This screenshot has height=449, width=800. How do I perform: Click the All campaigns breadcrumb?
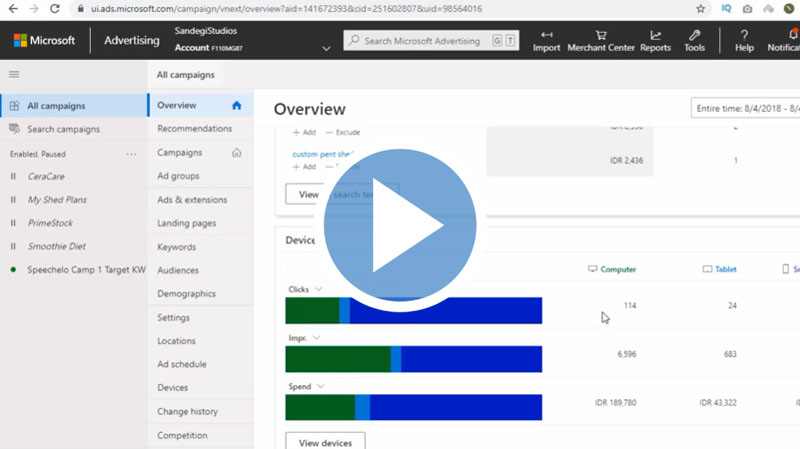tap(186, 74)
